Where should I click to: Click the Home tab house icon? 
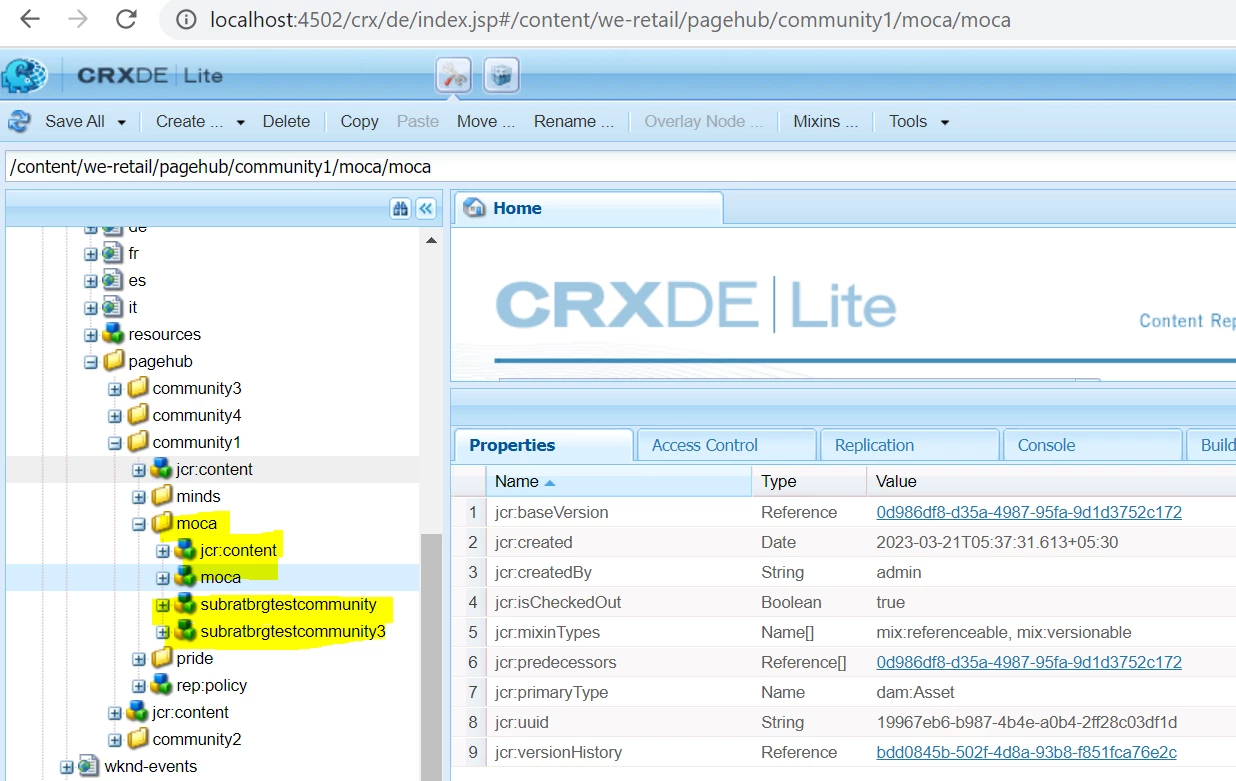coord(475,208)
